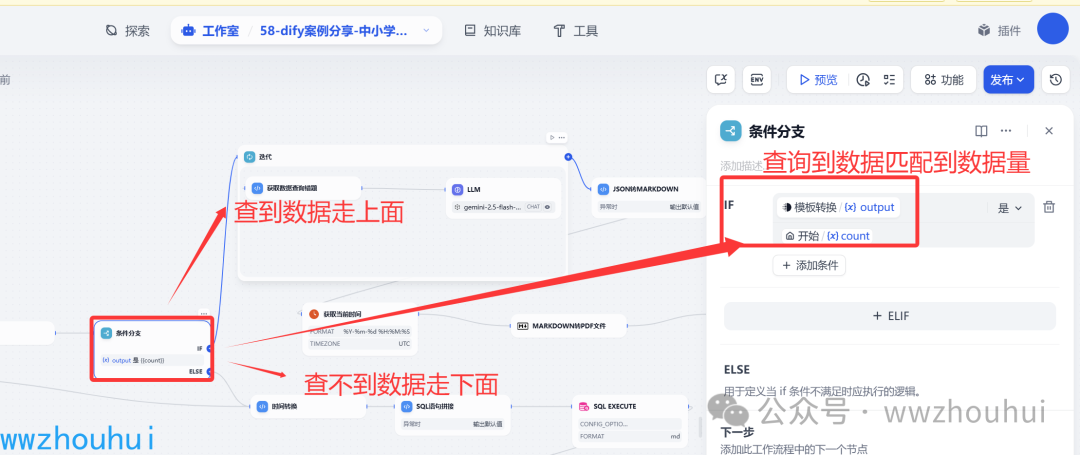This screenshot has width=1080, height=455.
Task: Expand the 发布 (Publish) dropdown
Action: coord(1008,80)
